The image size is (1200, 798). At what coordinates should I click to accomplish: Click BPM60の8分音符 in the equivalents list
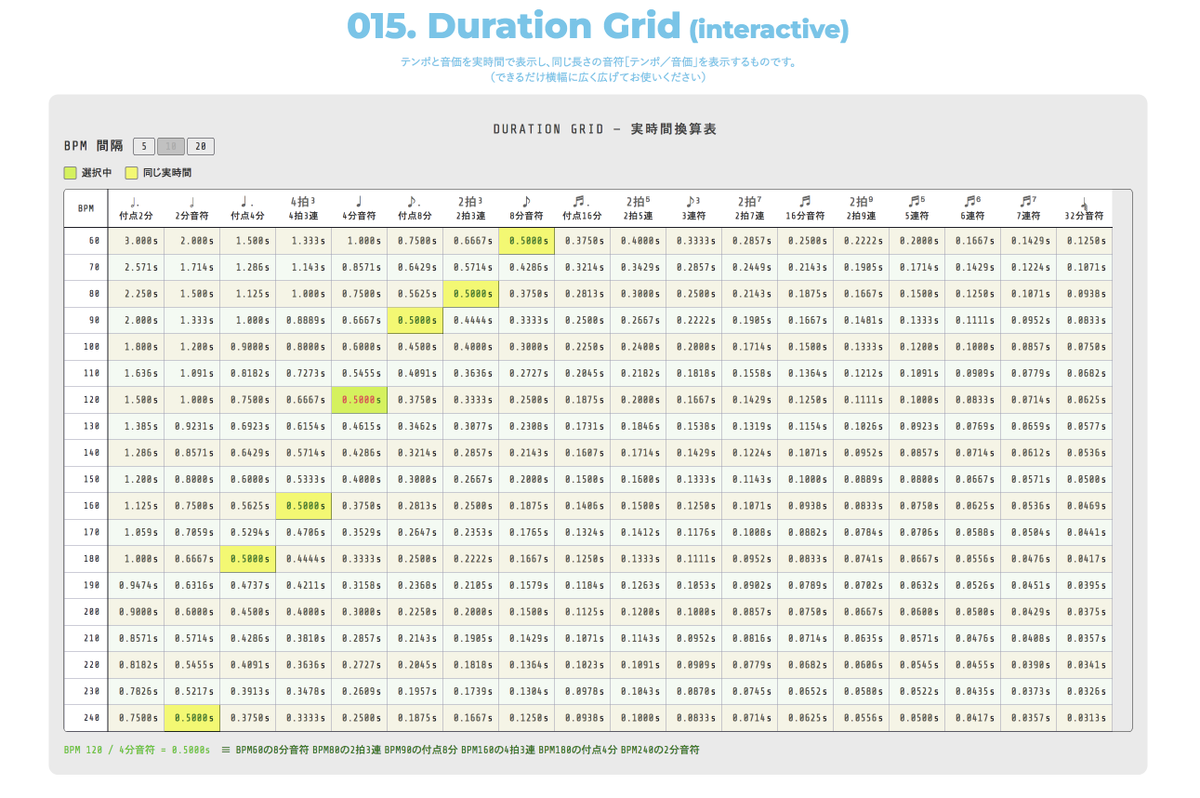[272, 749]
